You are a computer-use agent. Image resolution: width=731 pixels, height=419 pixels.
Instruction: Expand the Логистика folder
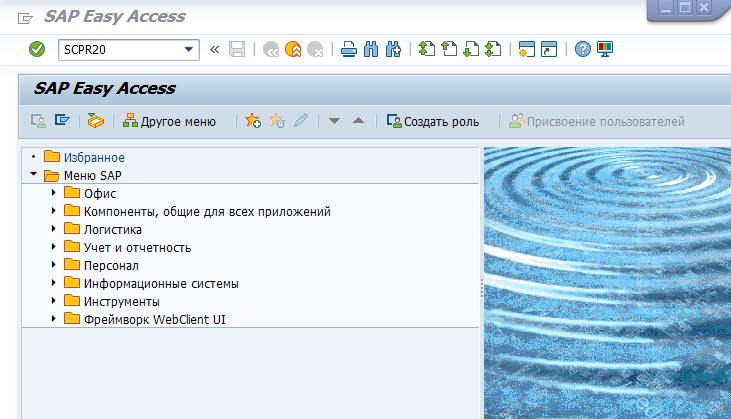click(53, 229)
